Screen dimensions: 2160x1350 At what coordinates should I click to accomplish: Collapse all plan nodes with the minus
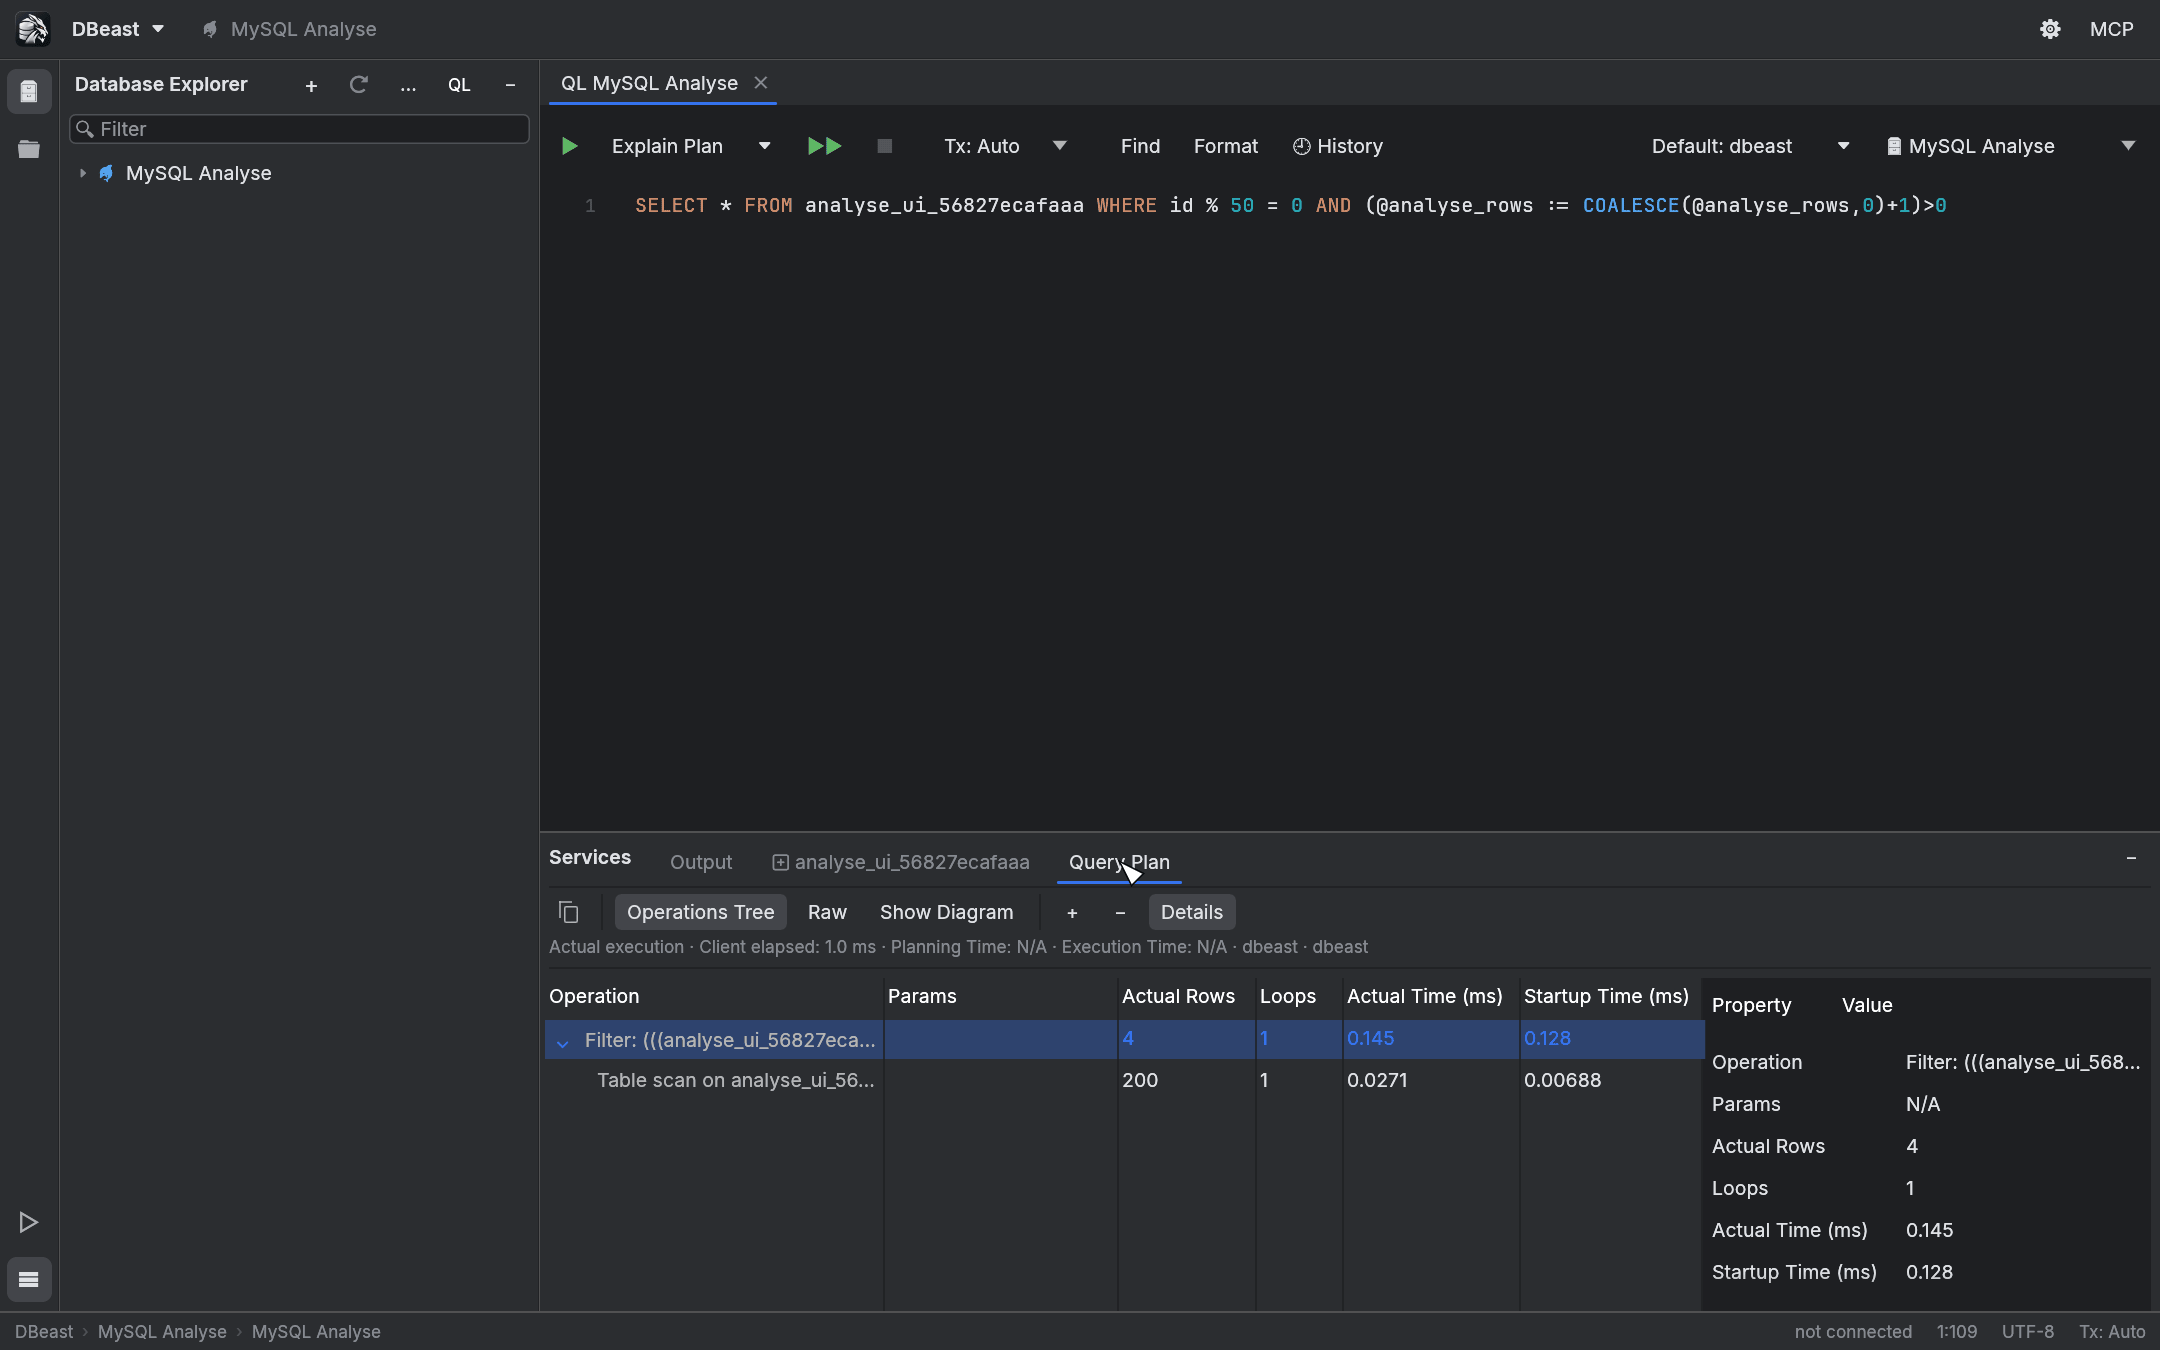pyautogui.click(x=1120, y=912)
